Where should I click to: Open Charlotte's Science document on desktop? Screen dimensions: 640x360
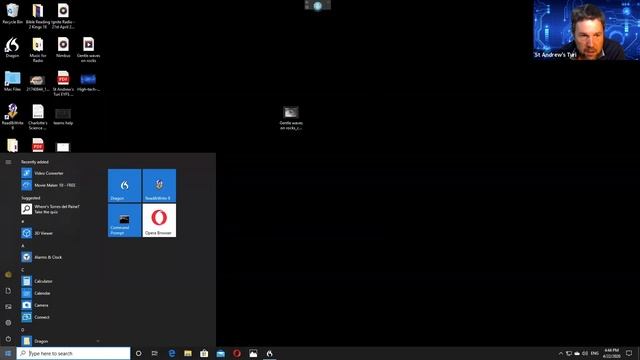(38, 117)
